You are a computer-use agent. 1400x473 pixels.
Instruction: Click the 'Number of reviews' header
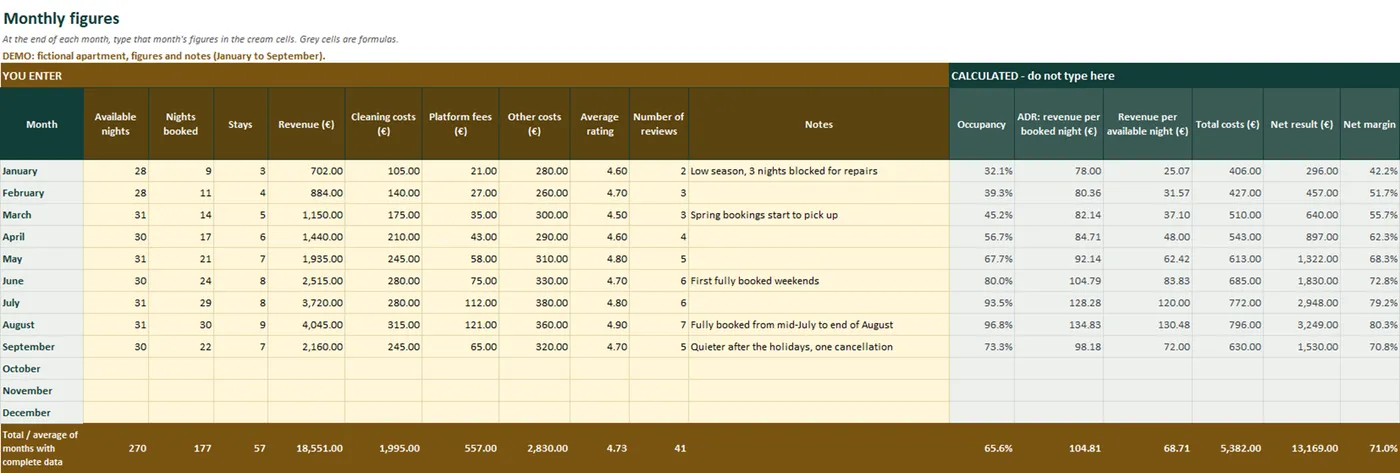tap(659, 124)
